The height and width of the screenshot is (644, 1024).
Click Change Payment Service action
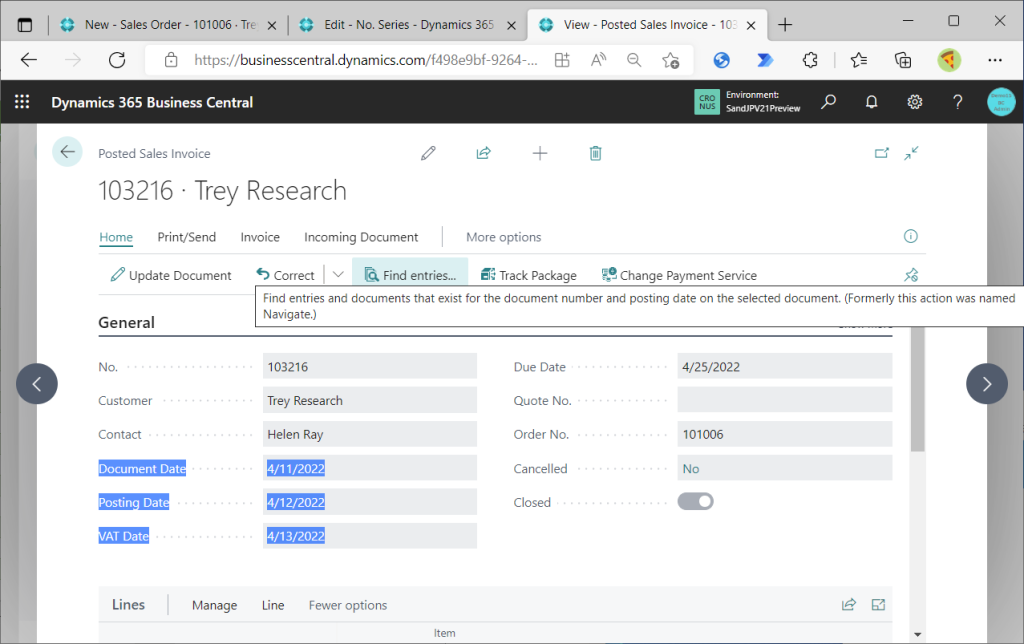pyautogui.click(x=679, y=275)
